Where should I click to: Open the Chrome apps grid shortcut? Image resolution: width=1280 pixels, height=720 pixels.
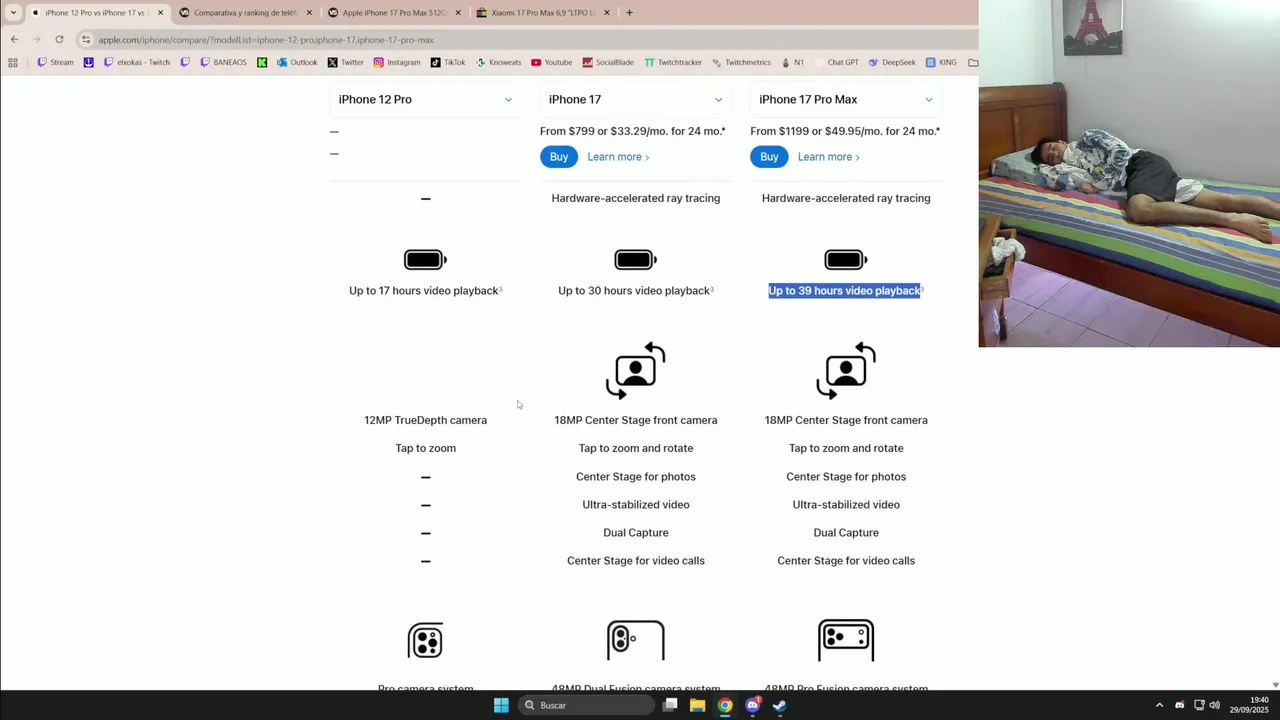coord(12,62)
